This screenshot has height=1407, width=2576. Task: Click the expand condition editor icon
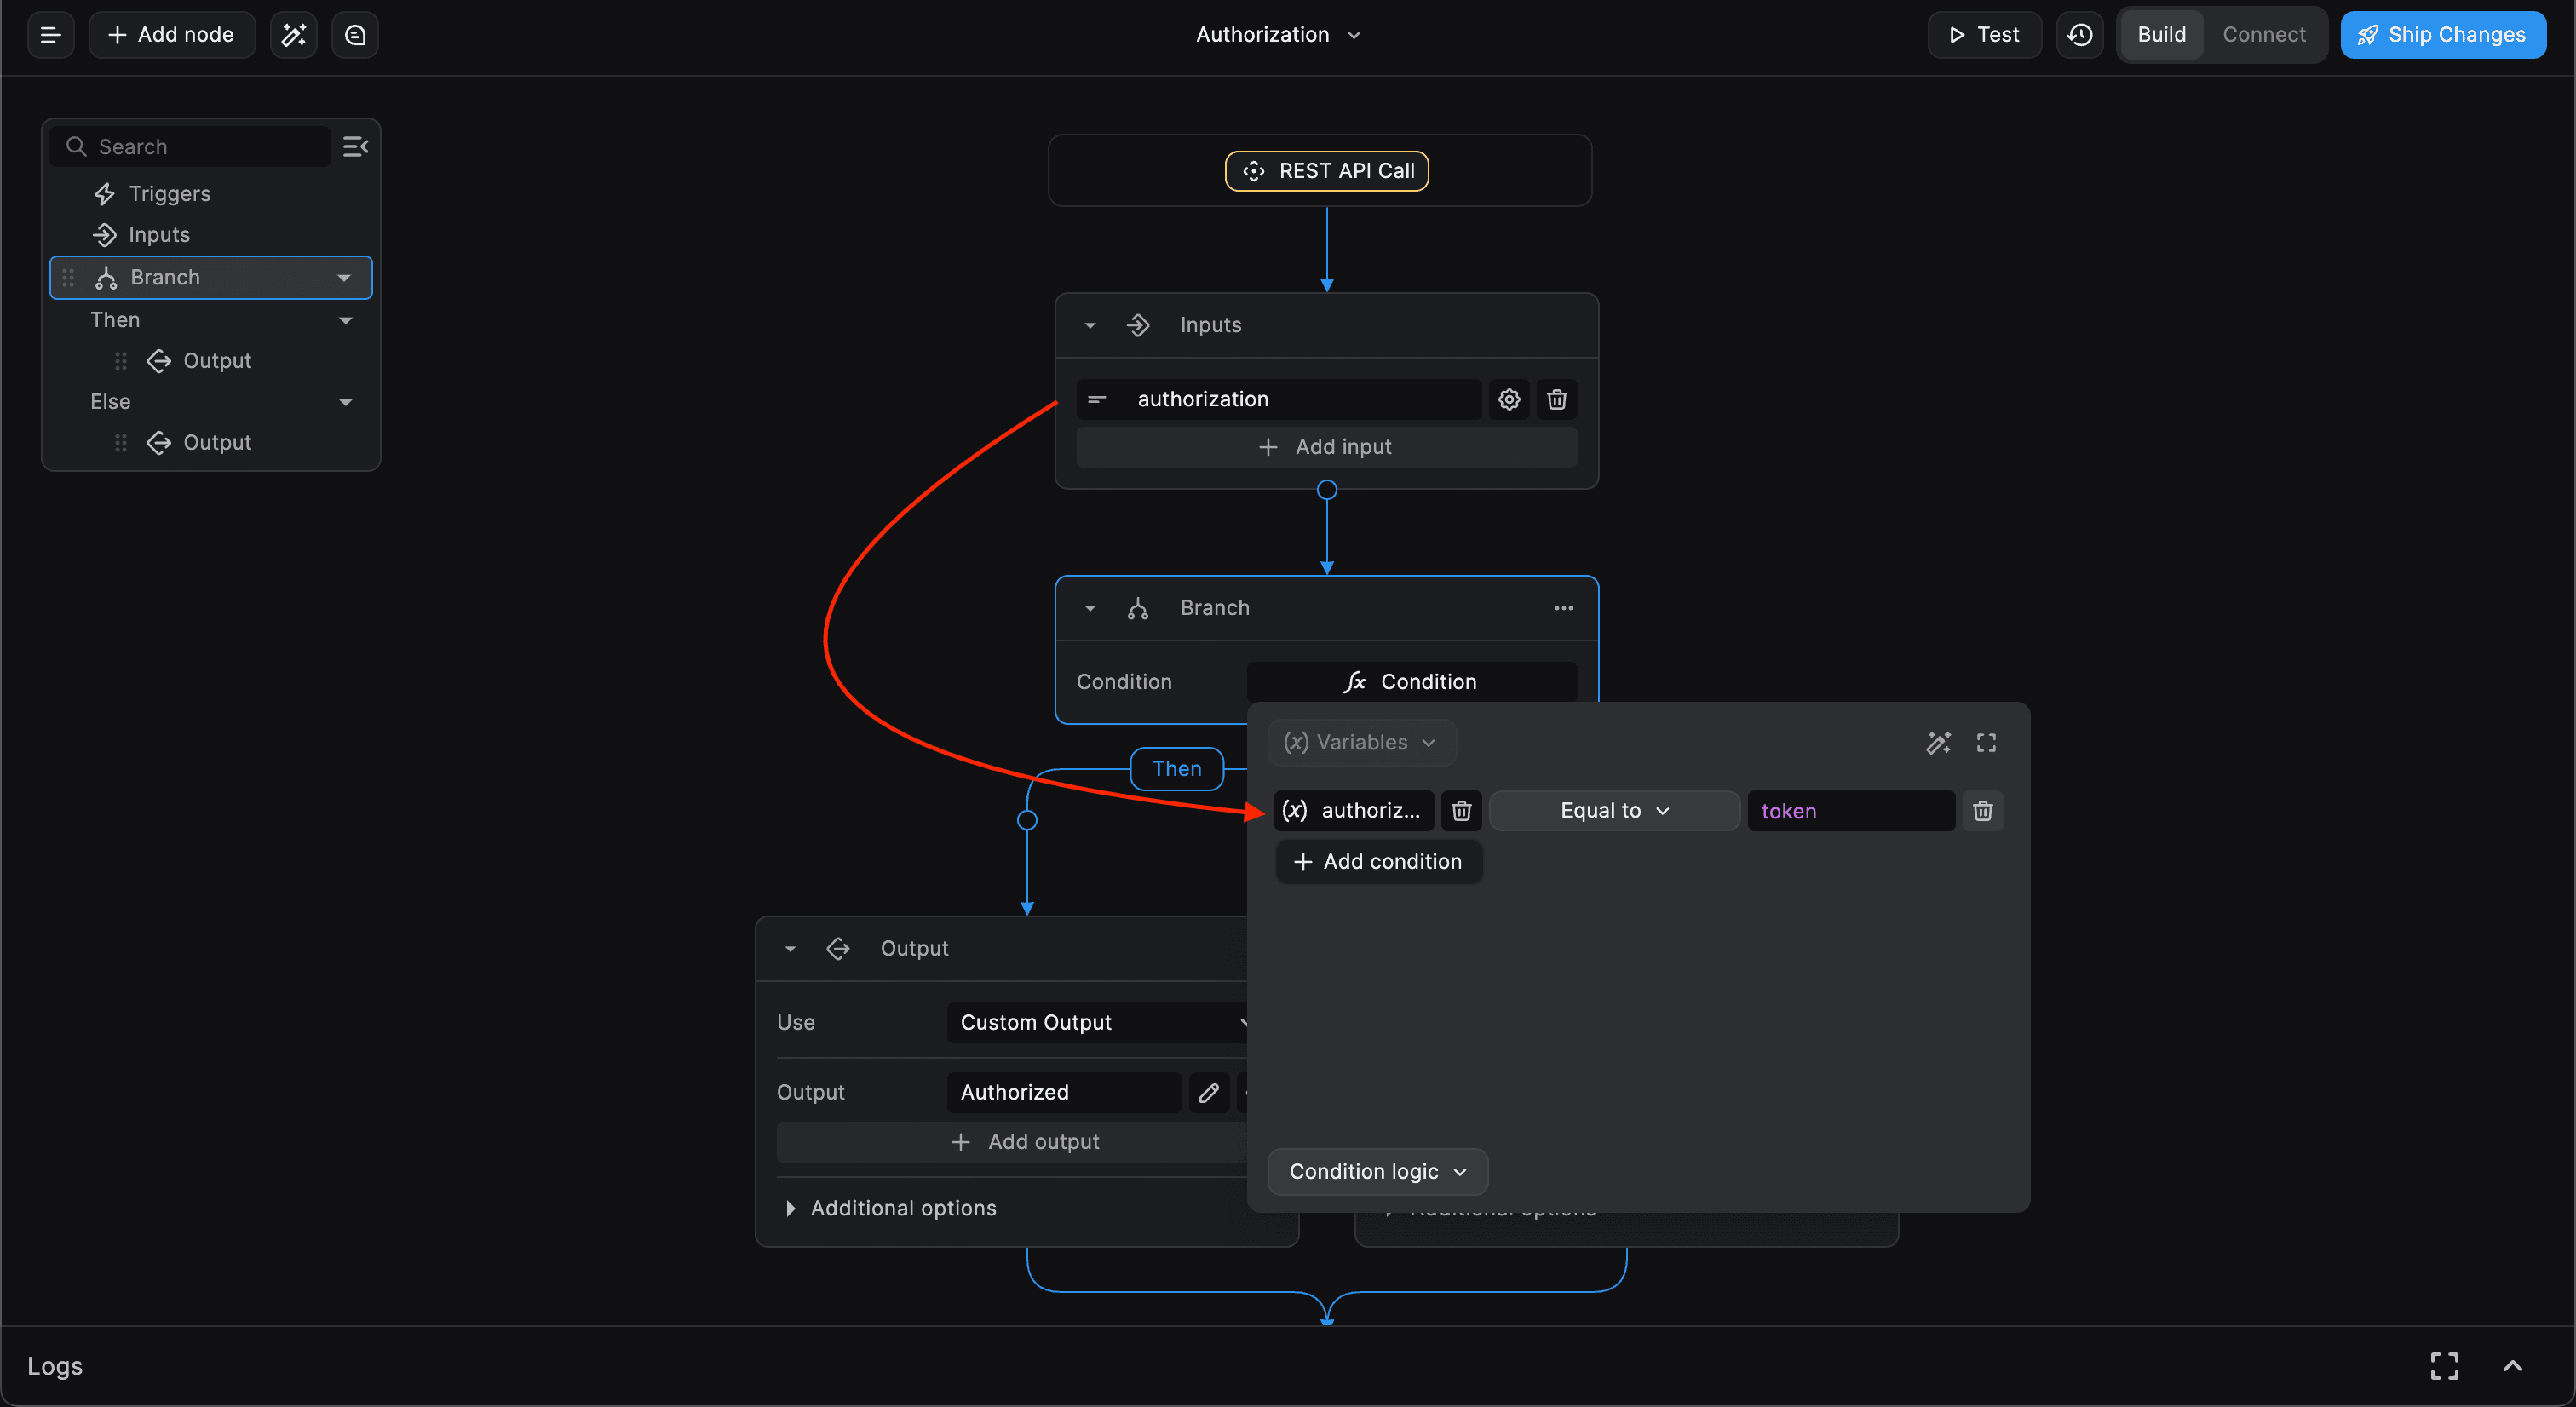1987,742
